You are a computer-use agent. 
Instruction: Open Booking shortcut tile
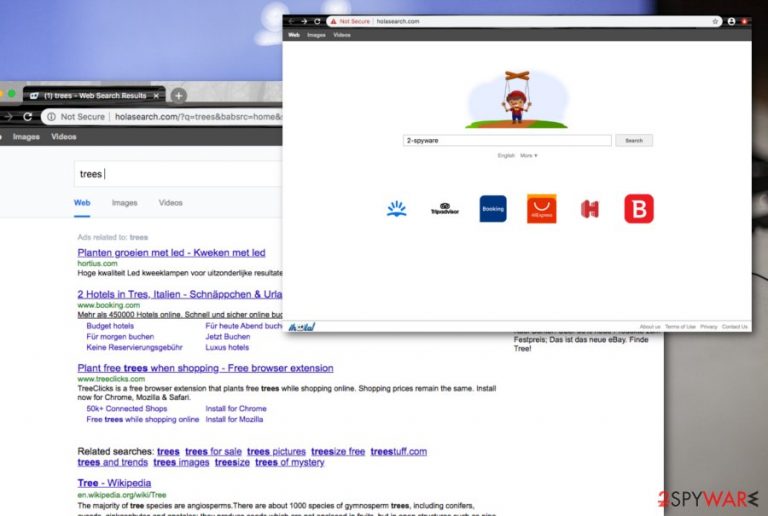tap(493, 209)
